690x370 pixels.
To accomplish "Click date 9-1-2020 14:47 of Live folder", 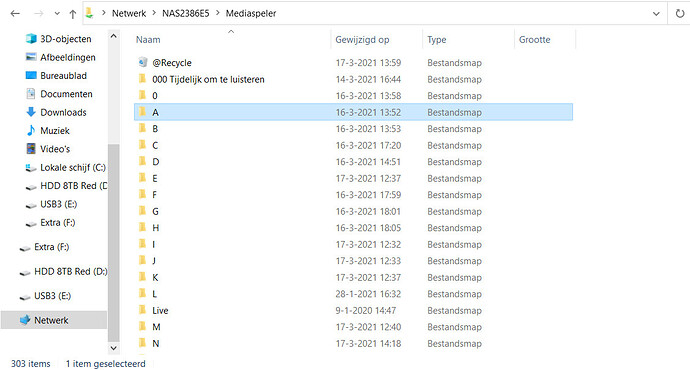I will (366, 311).
